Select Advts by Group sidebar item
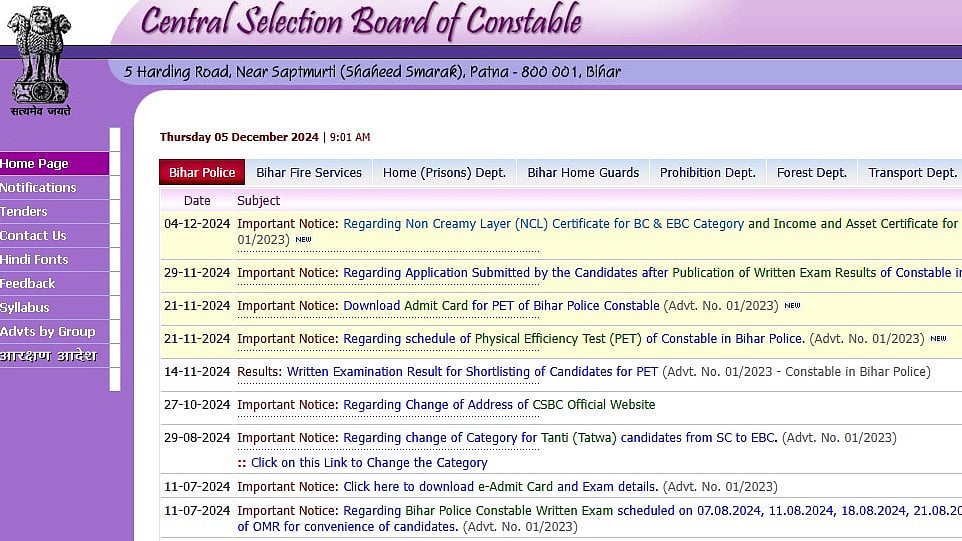This screenshot has width=962, height=541. pos(47,331)
